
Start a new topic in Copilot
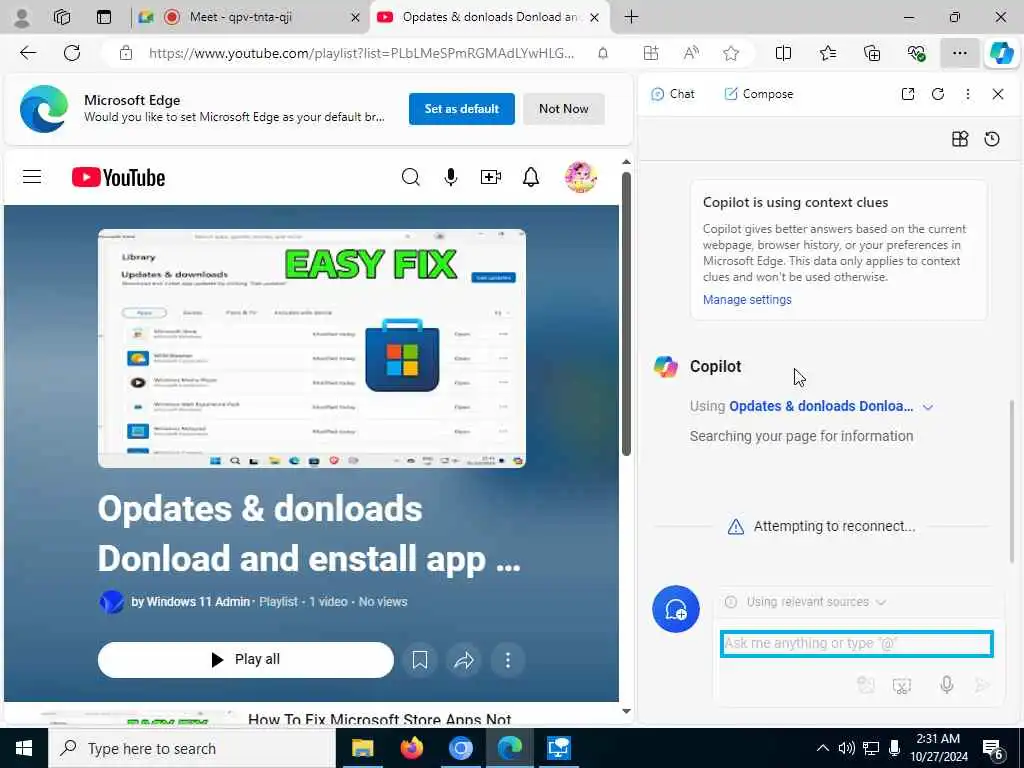click(x=676, y=609)
